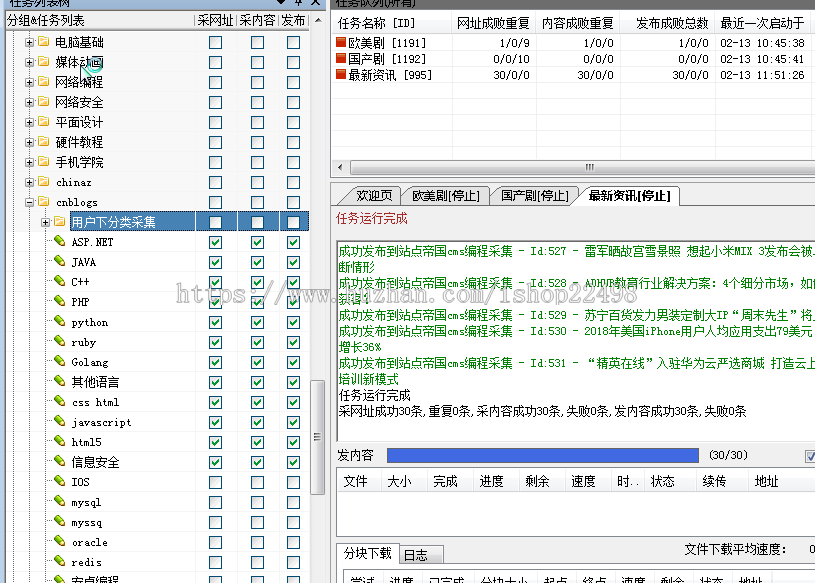This screenshot has height=583, width=815.
Task: Uncheck 发布 checkbox for python
Action: coord(294,322)
